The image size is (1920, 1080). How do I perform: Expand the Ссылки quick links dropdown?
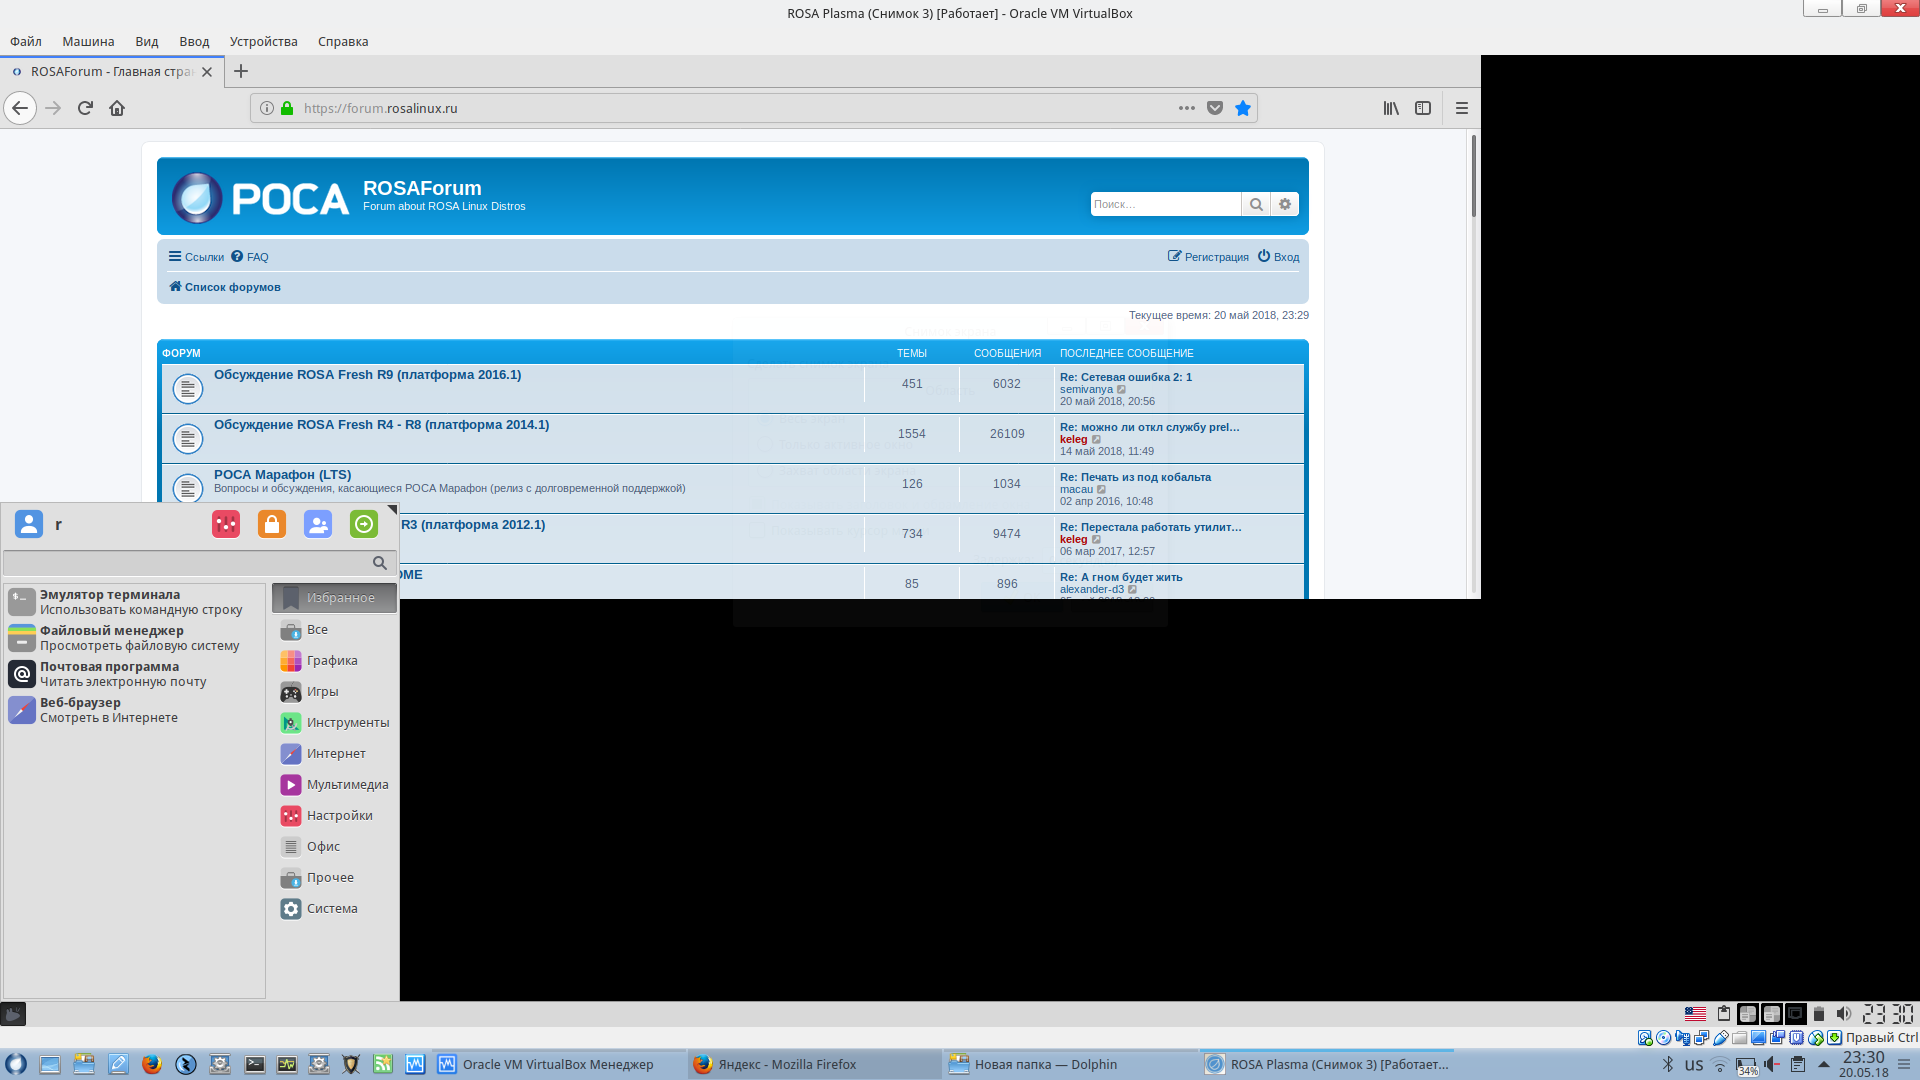[x=196, y=257]
